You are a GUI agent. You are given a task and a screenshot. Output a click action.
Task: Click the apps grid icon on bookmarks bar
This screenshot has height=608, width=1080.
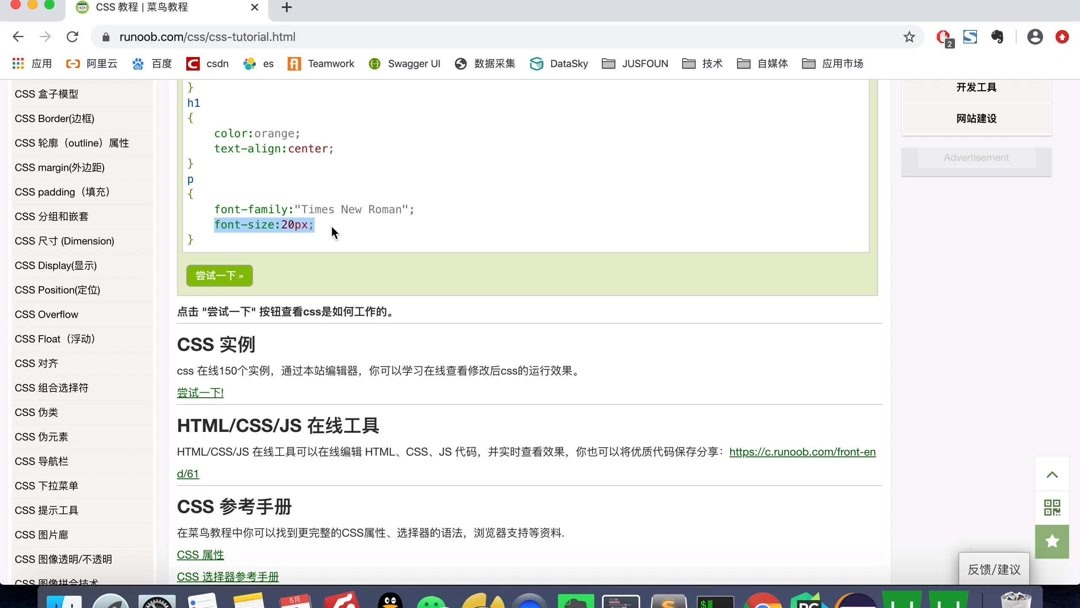tap(16, 63)
